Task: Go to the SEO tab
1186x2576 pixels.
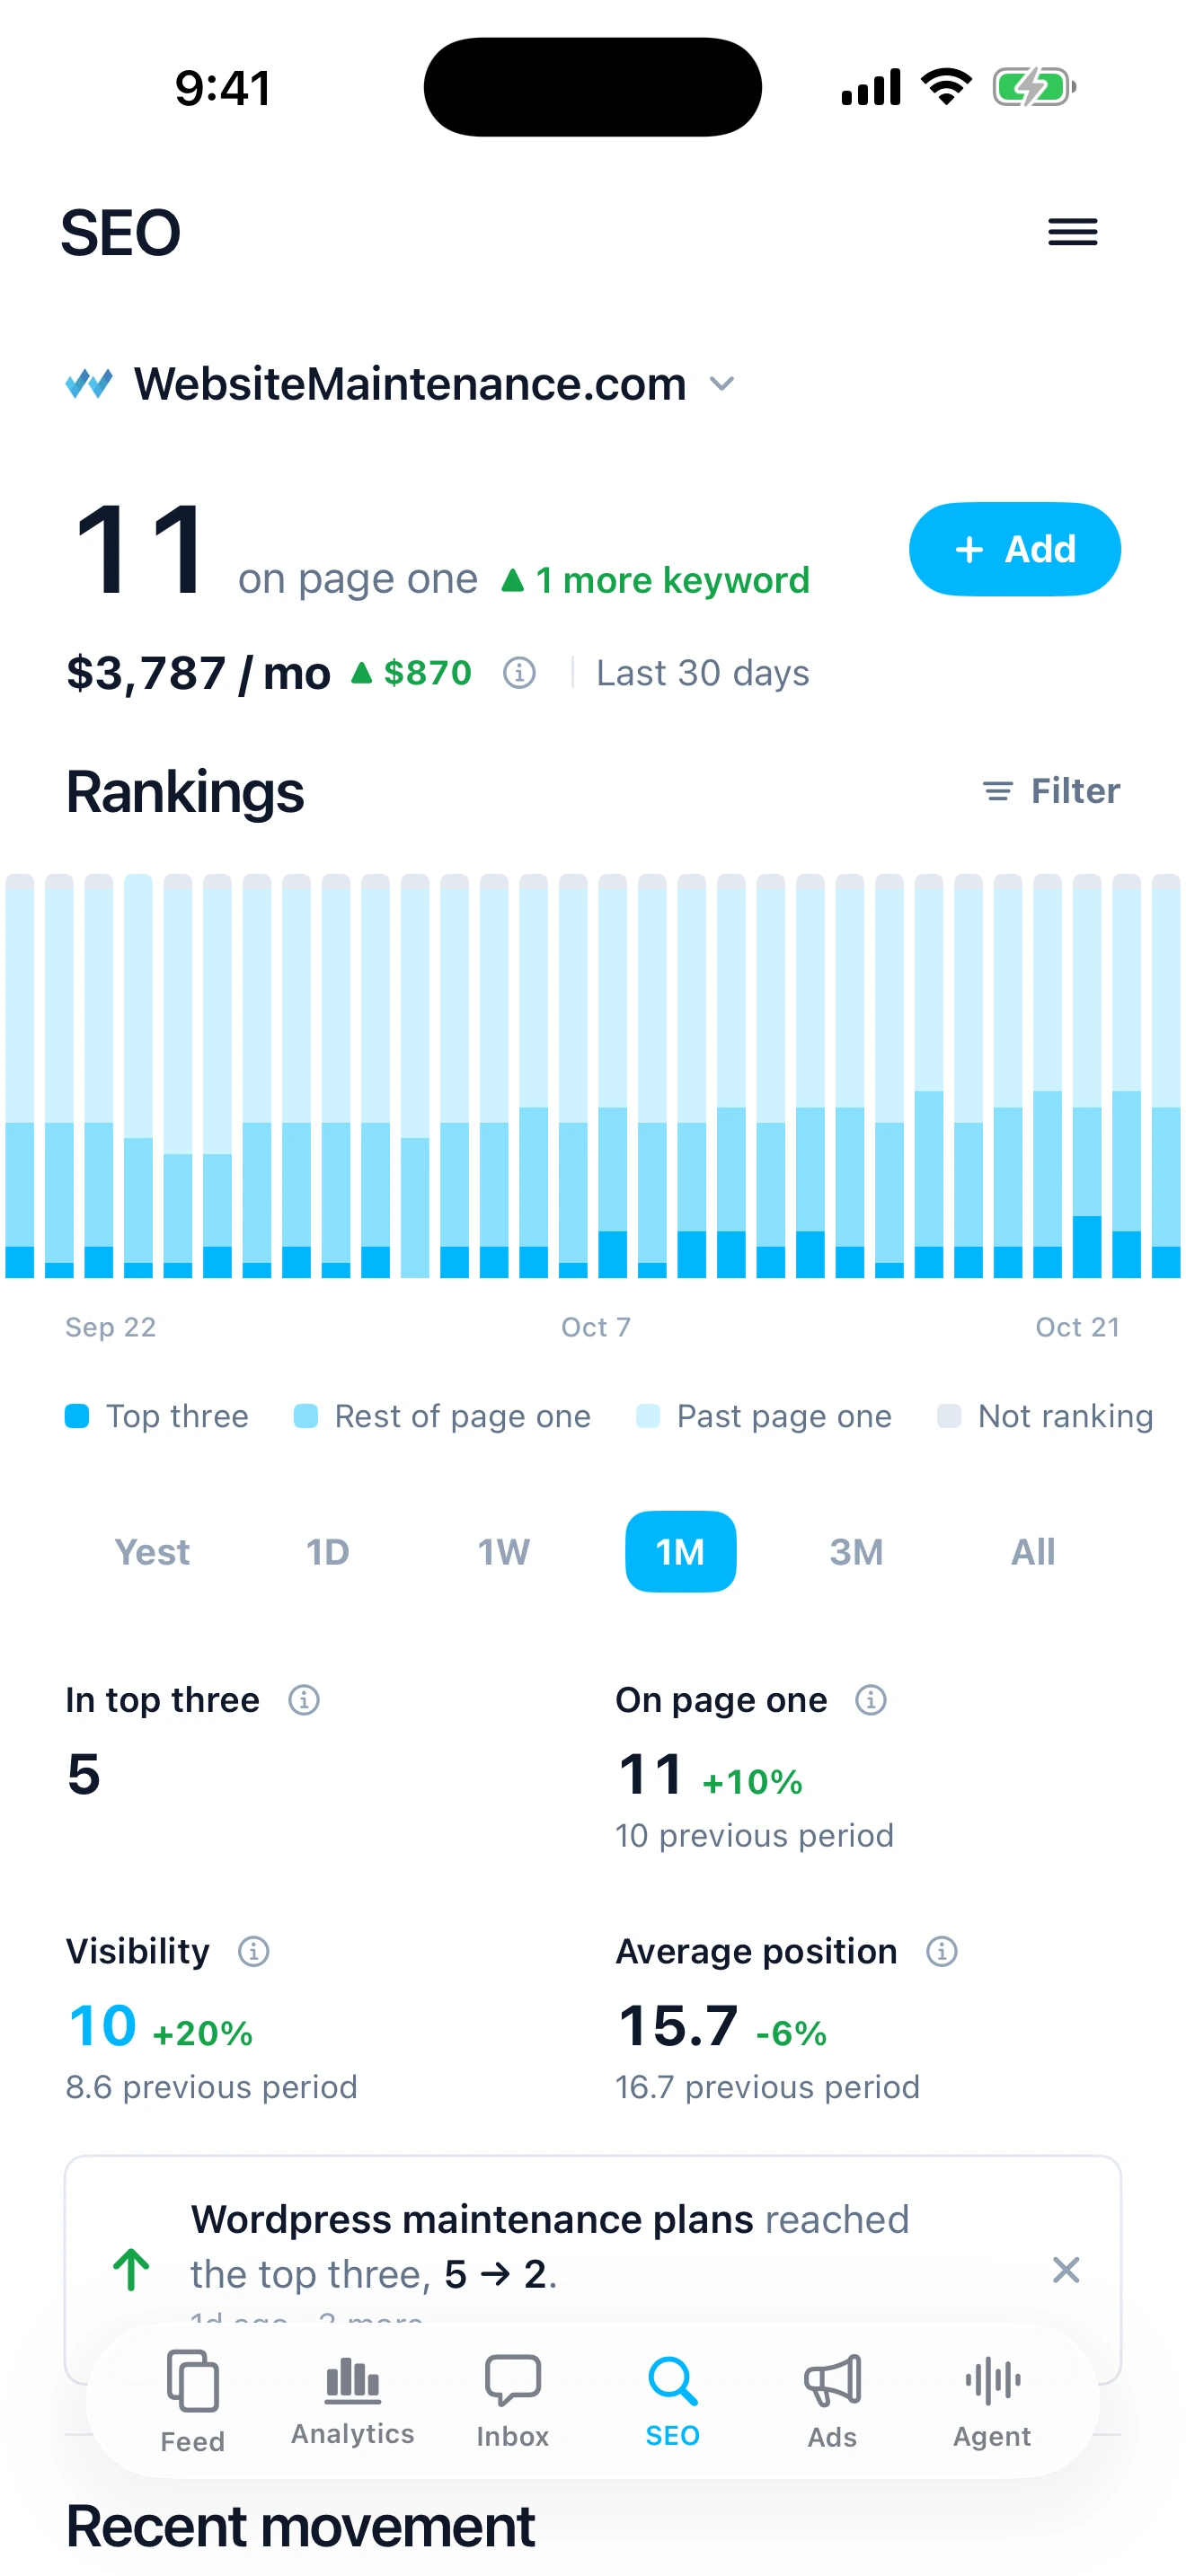Action: coord(673,2402)
